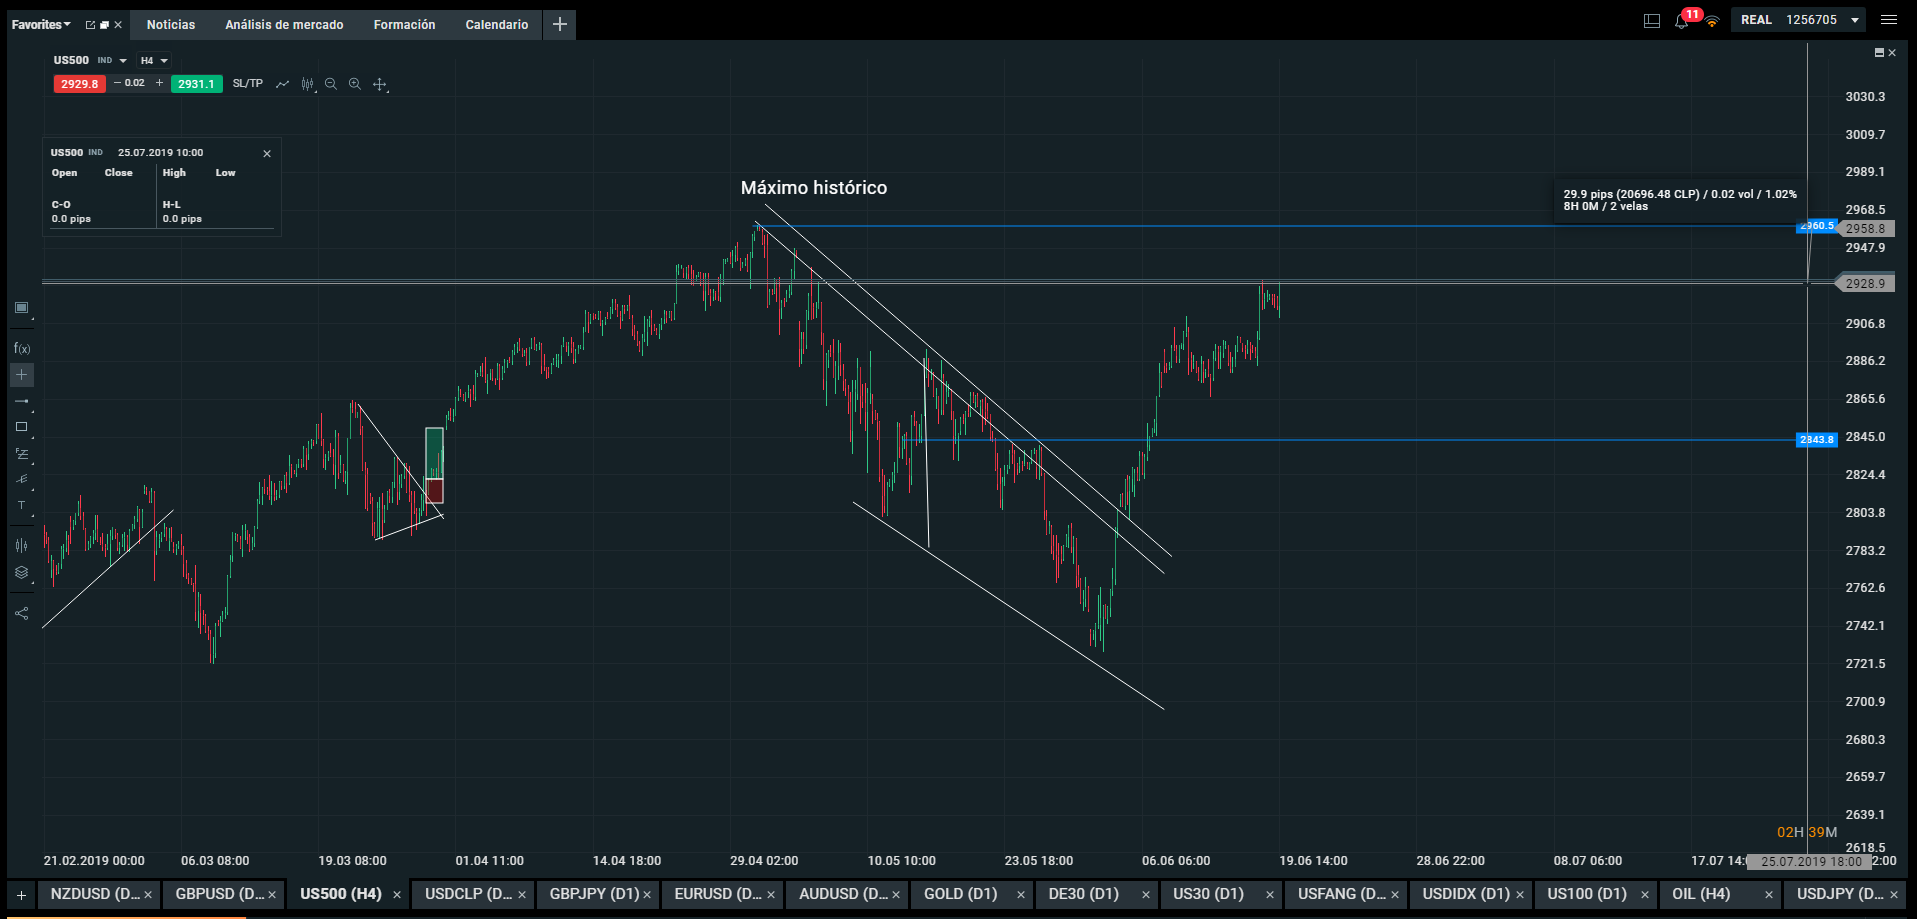Image resolution: width=1917 pixels, height=919 pixels.
Task: Open the f(x) indicators menu
Action: (x=21, y=348)
